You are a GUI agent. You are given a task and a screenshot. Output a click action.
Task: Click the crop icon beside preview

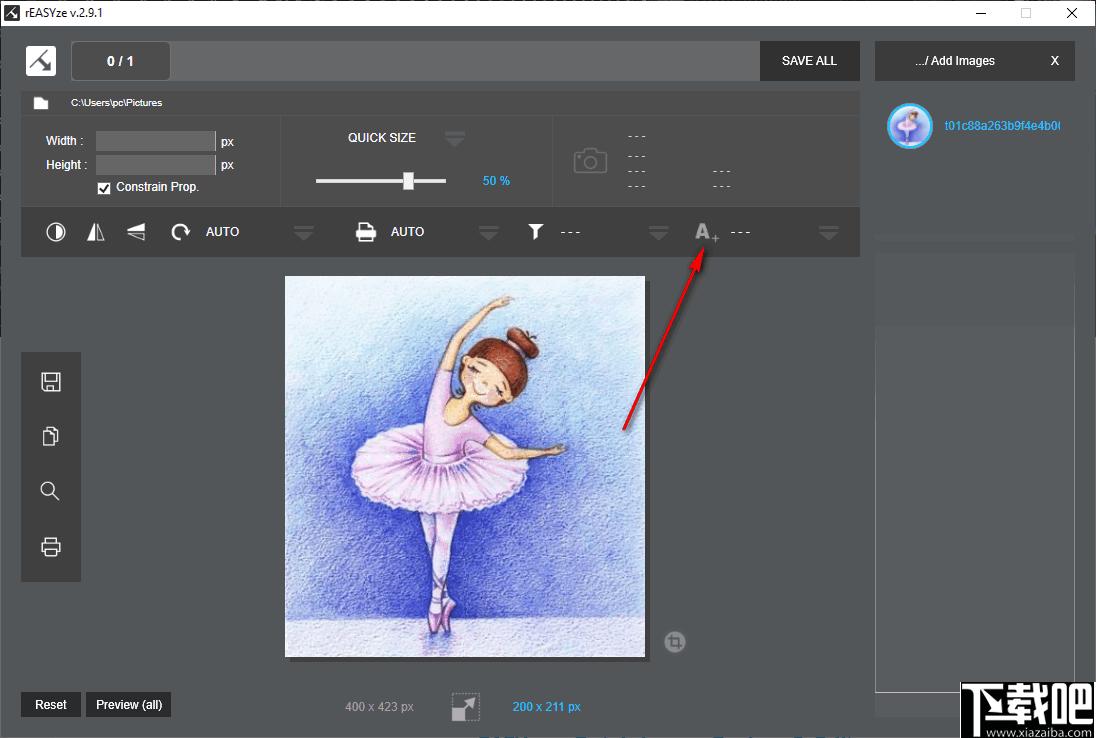coord(675,642)
